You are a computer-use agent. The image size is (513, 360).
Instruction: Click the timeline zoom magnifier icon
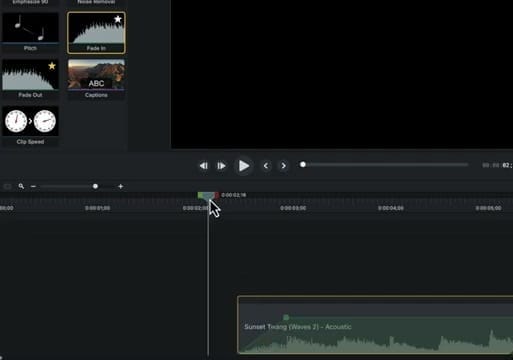point(21,186)
